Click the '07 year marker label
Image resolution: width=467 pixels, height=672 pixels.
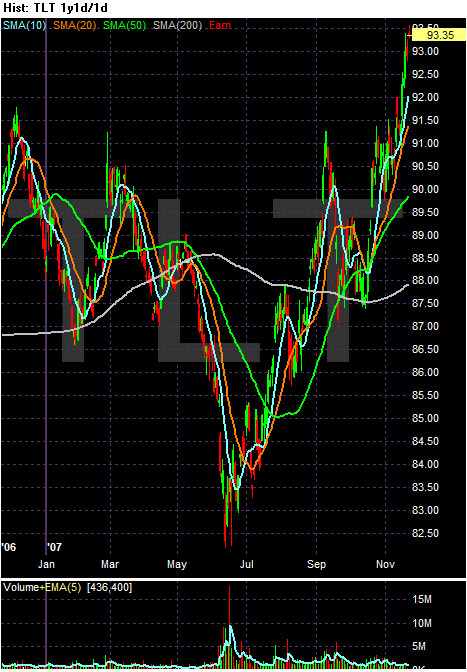[54, 547]
